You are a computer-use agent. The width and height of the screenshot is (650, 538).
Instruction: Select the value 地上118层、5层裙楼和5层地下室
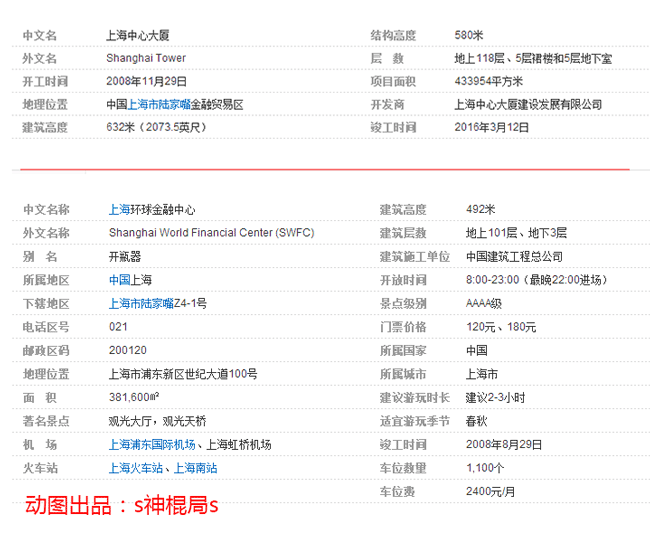[x=533, y=58]
